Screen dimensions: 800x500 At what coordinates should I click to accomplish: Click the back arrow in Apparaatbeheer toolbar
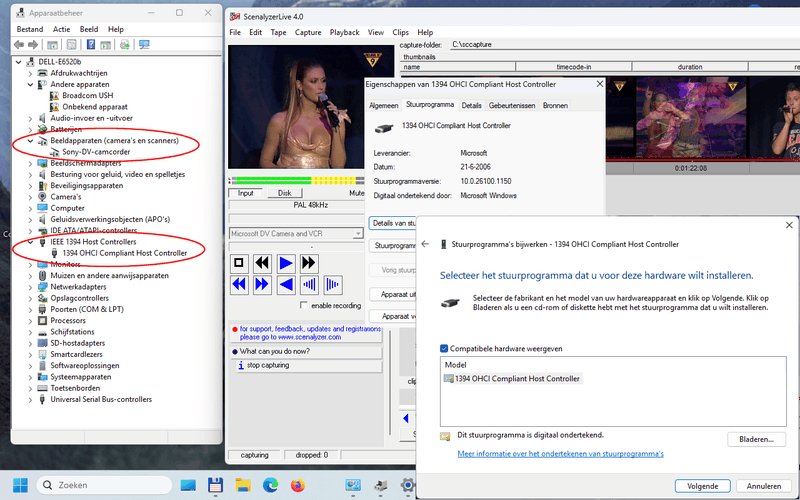[x=19, y=45]
